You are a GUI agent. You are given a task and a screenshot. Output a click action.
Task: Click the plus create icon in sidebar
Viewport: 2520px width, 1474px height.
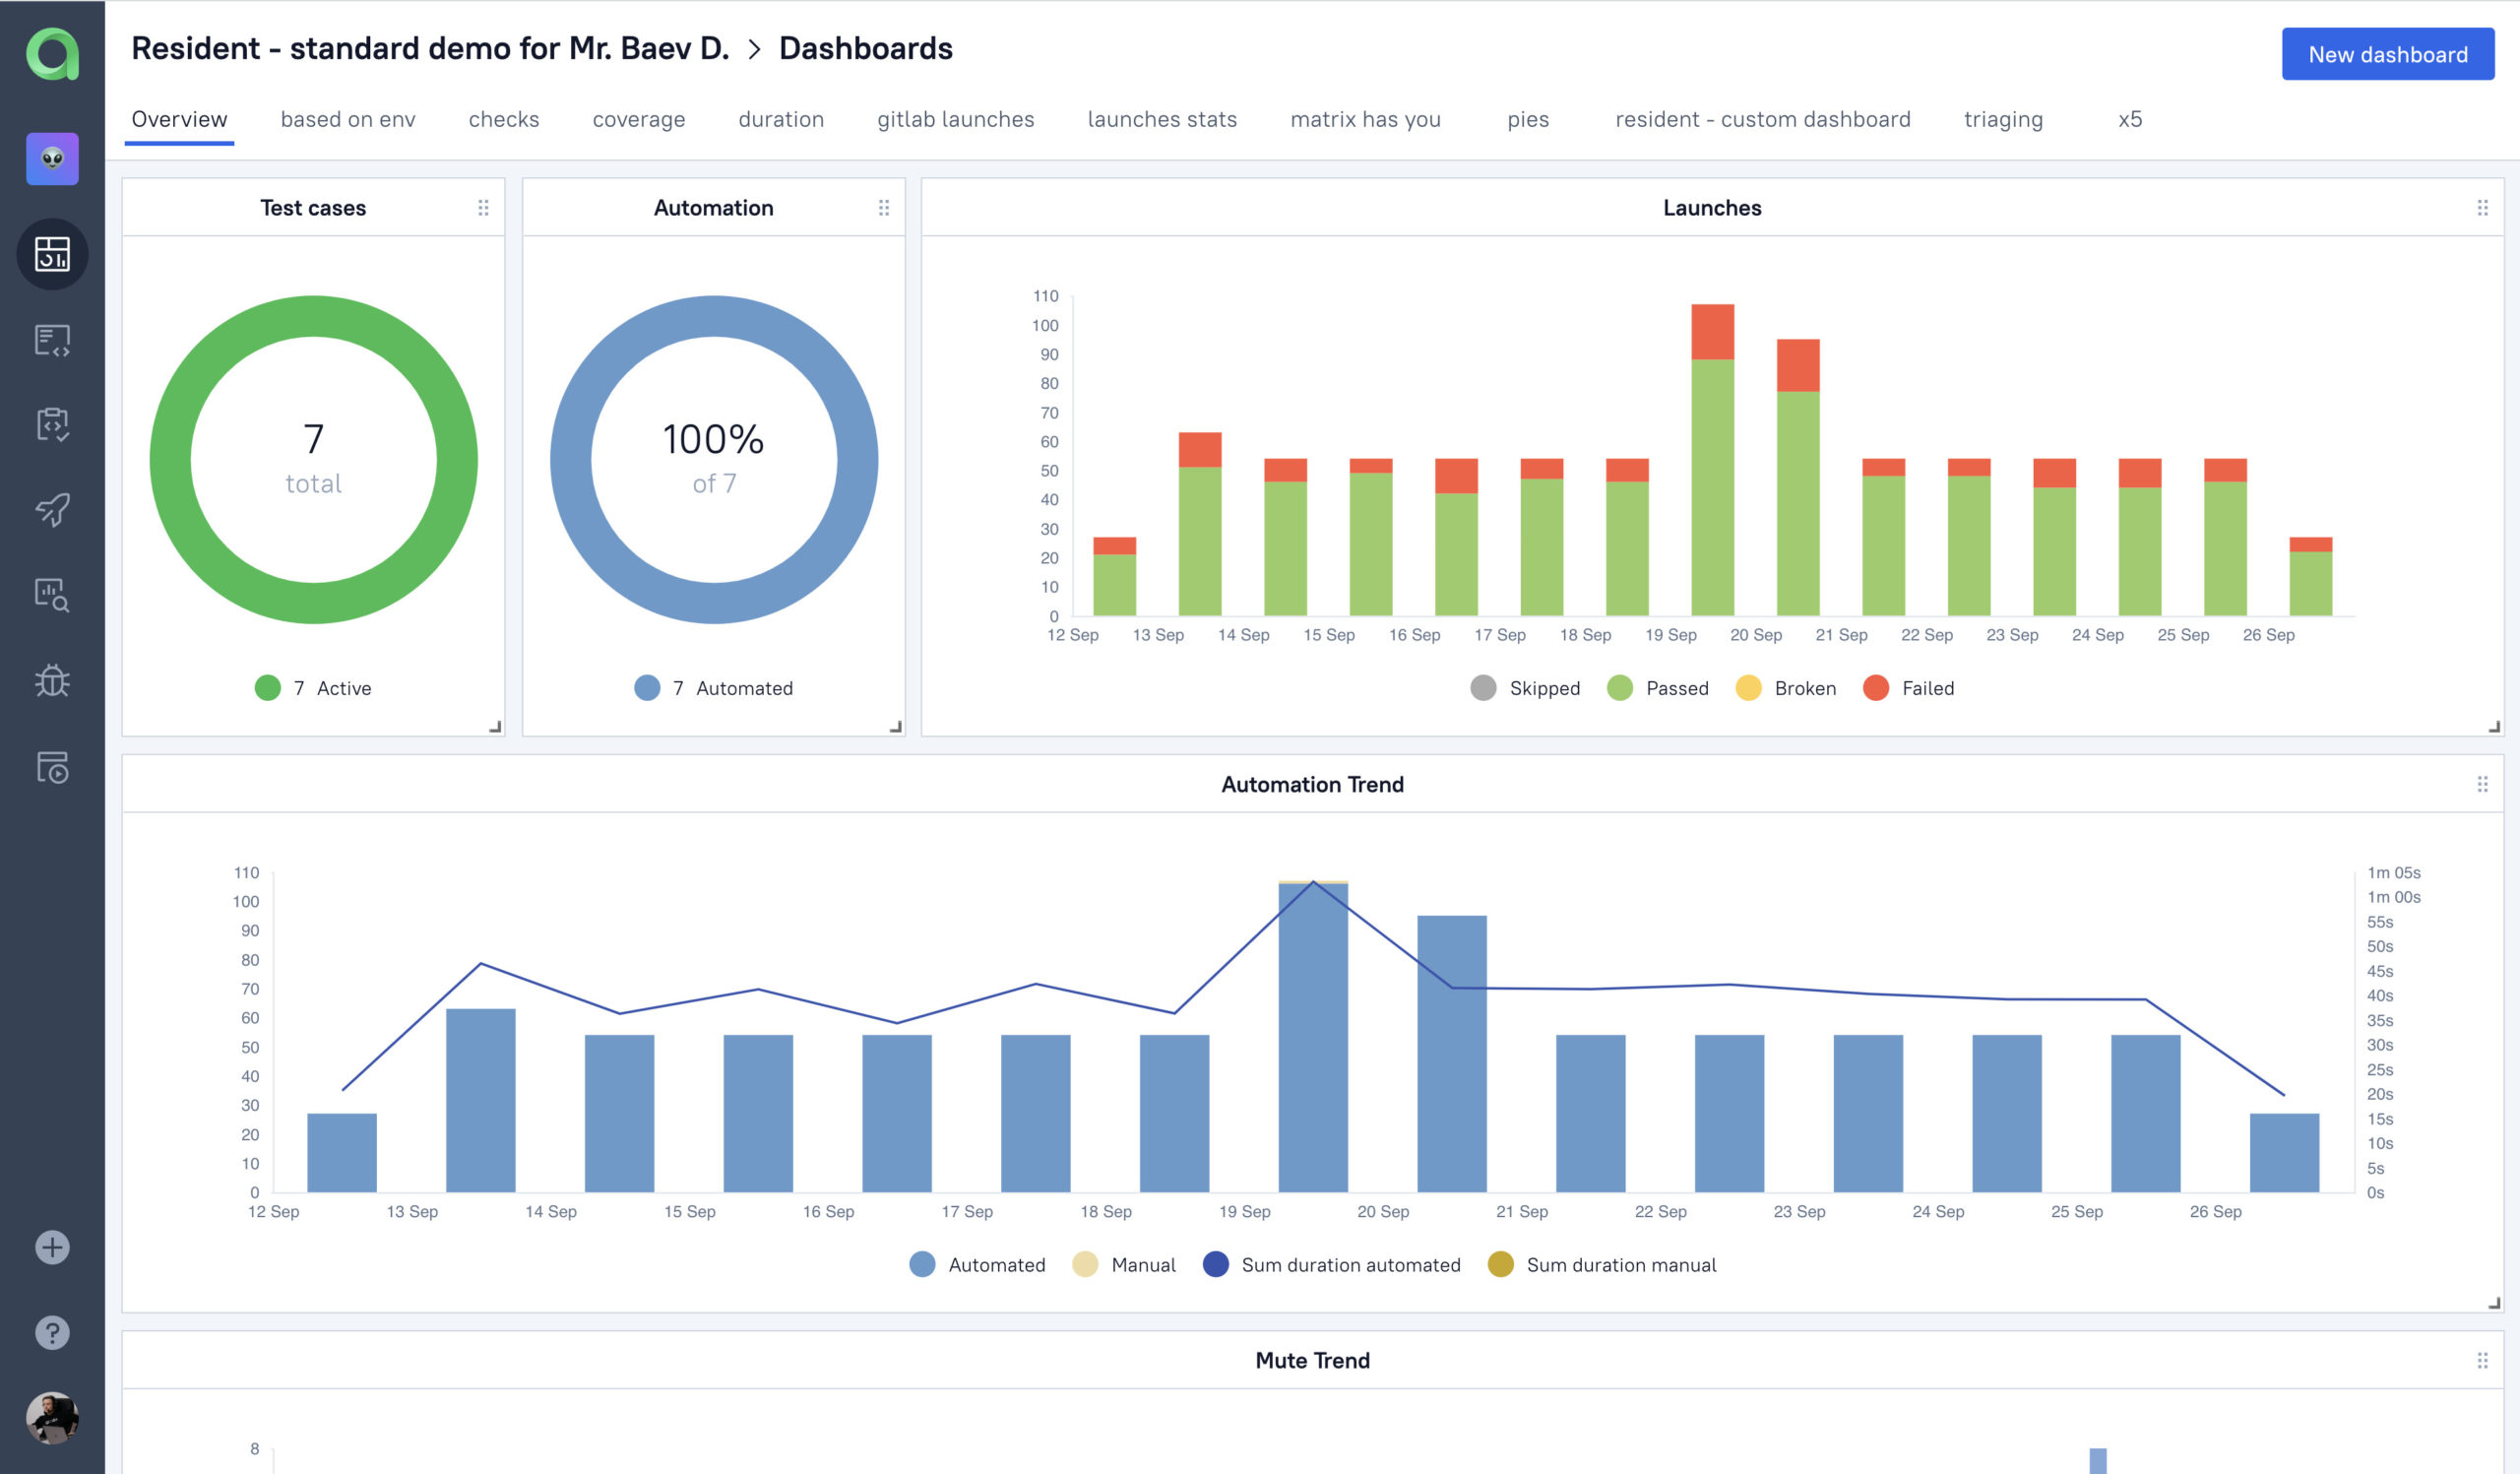point(52,1247)
